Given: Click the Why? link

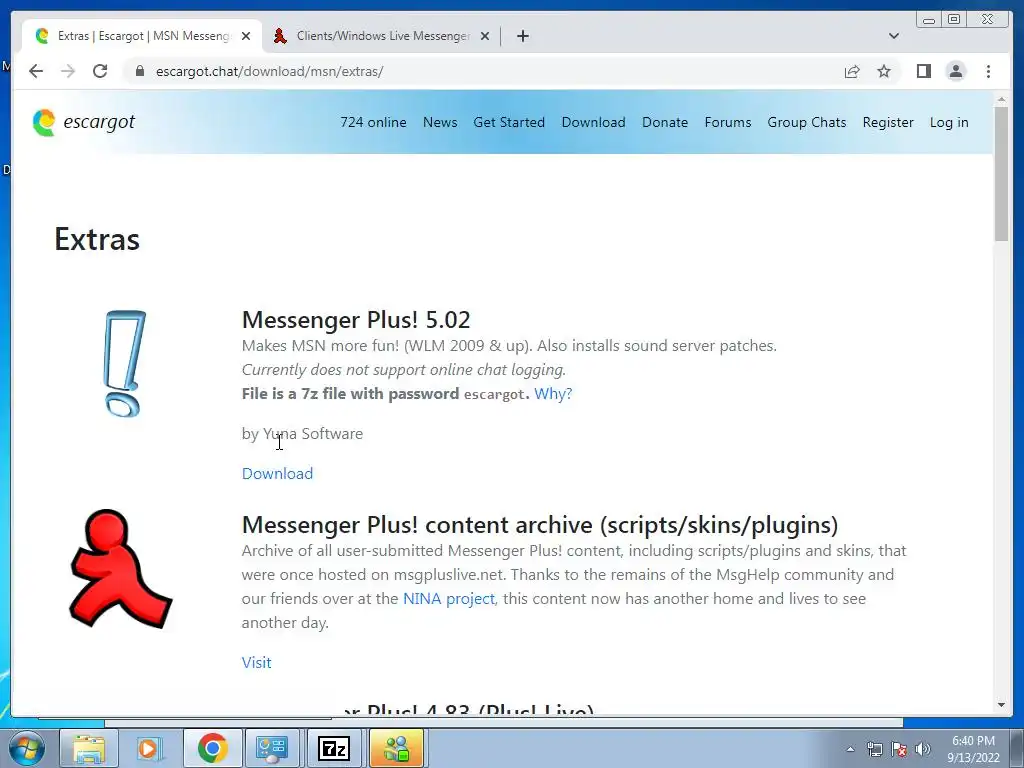Looking at the screenshot, I should 552,394.
